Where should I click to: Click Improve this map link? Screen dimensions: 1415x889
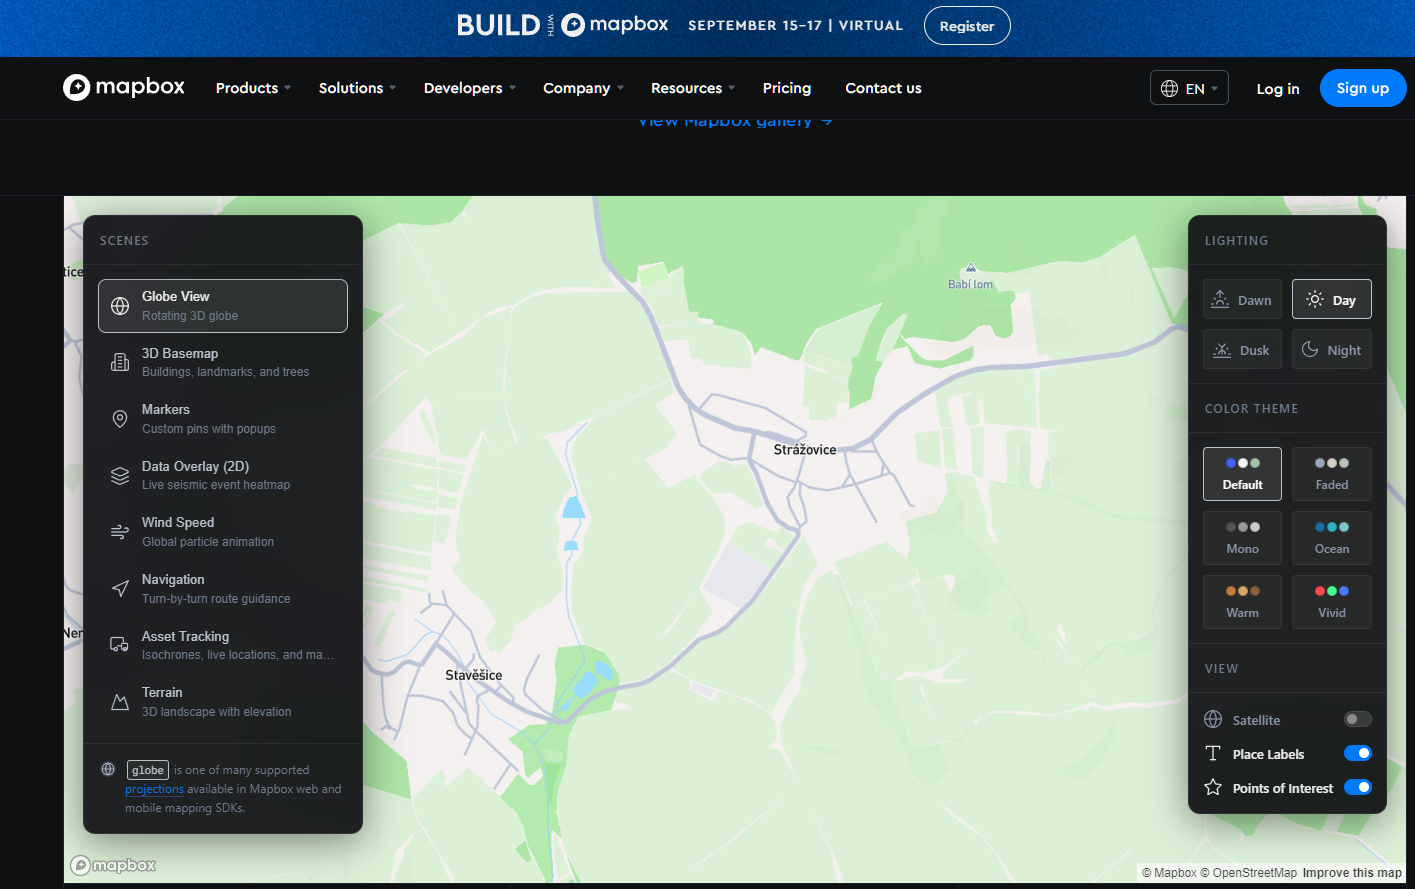click(x=1352, y=873)
